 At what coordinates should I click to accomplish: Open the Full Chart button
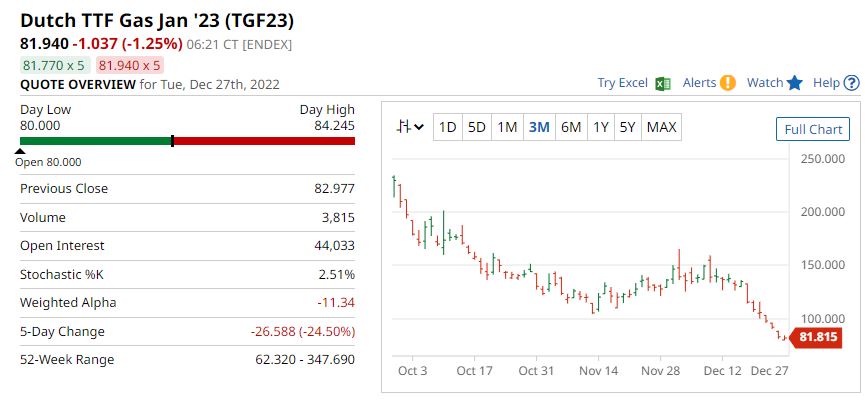(x=812, y=129)
